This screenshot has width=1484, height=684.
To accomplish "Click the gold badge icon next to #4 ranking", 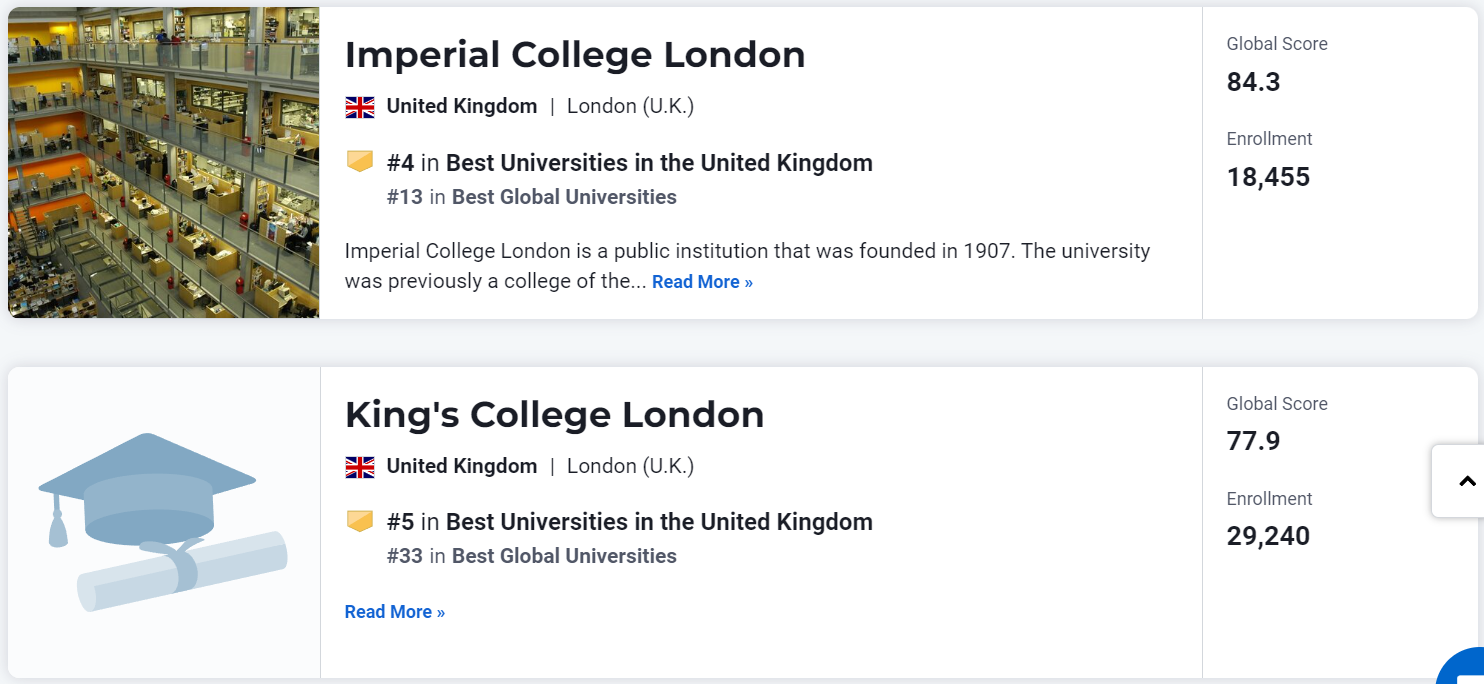I will click(360, 161).
